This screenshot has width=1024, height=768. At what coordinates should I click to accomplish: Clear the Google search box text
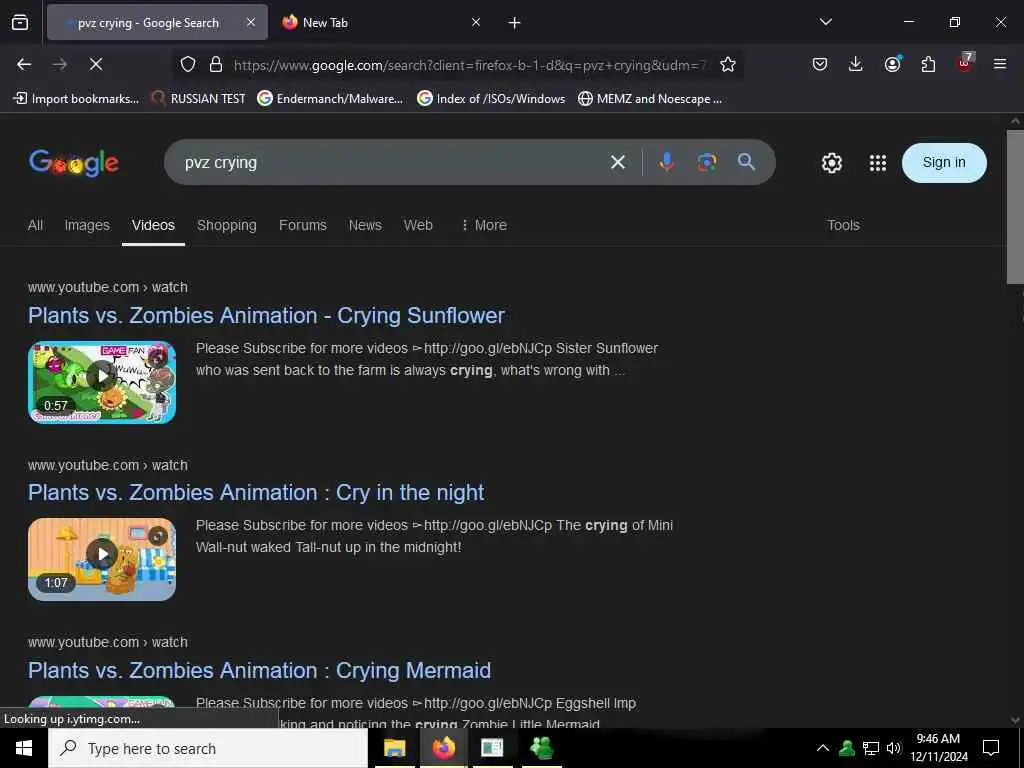[617, 162]
